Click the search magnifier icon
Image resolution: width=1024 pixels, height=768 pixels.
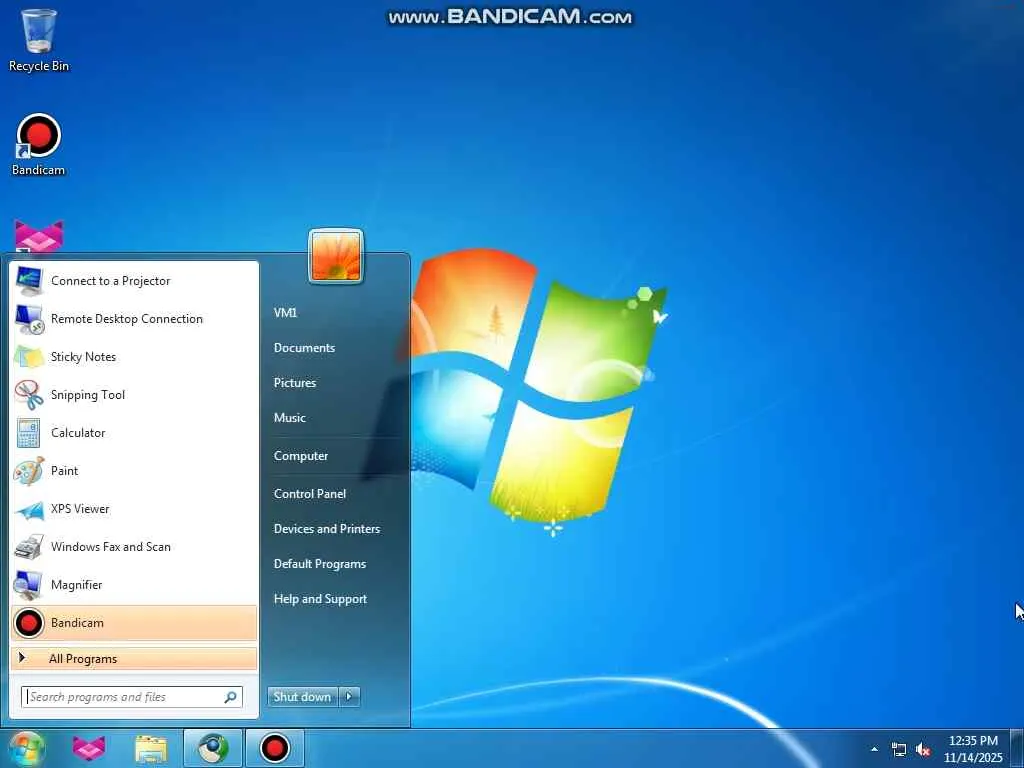[231, 697]
